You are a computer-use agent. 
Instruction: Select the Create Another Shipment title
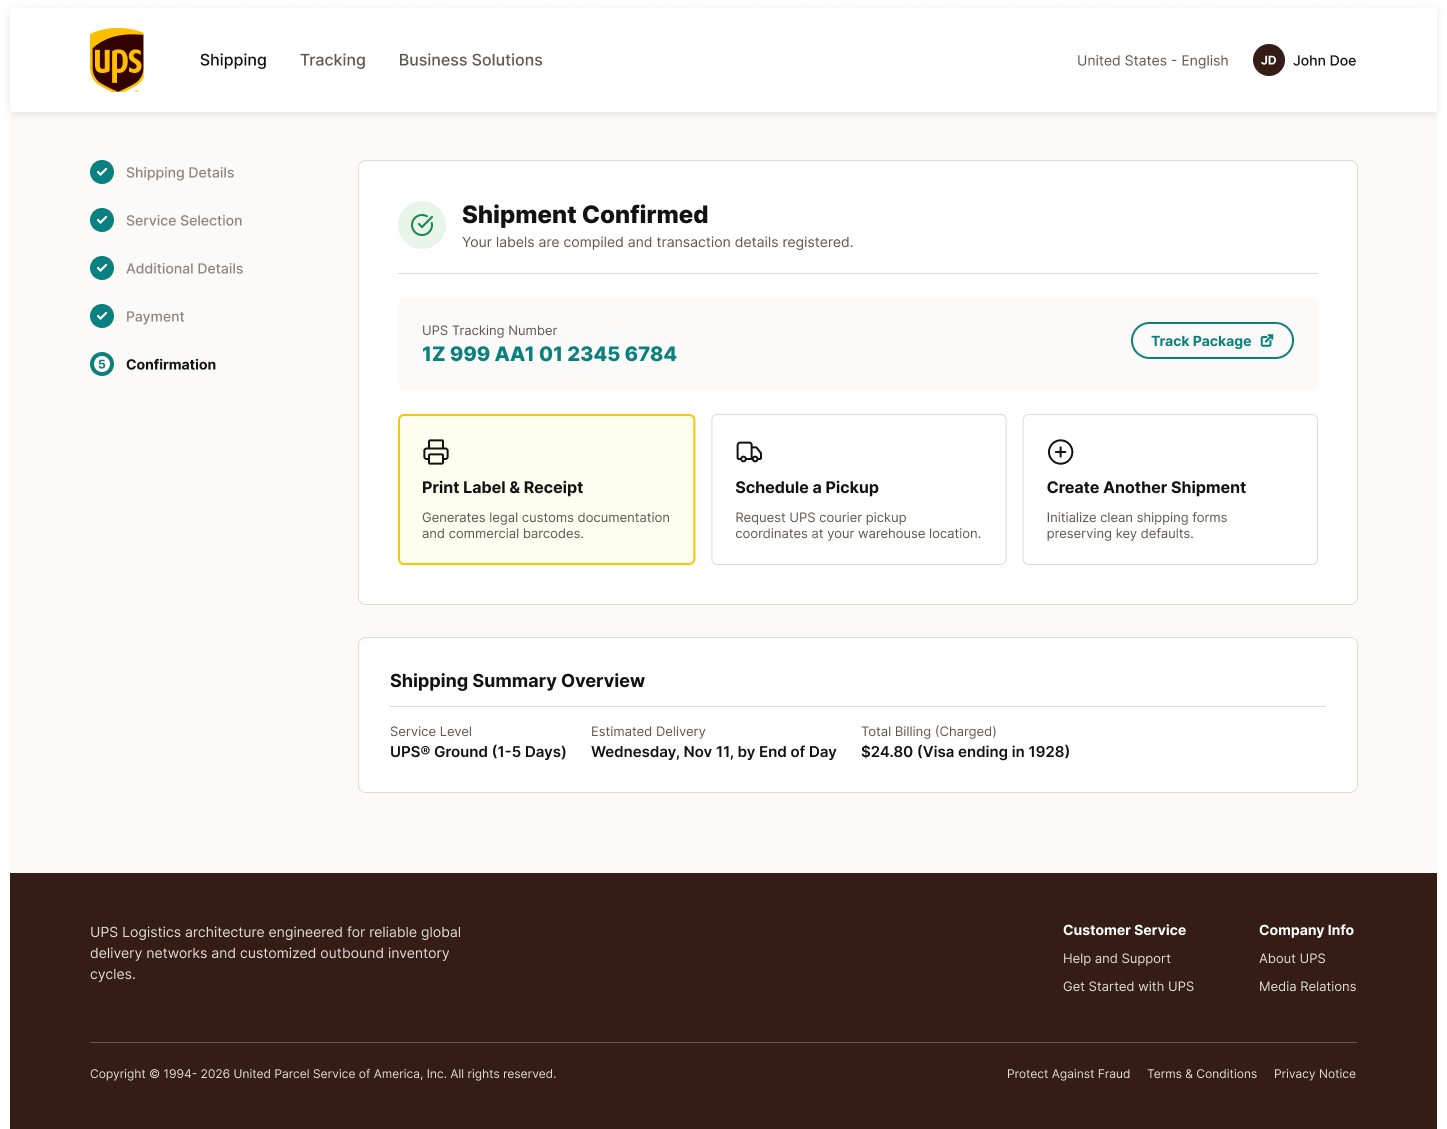click(1146, 487)
